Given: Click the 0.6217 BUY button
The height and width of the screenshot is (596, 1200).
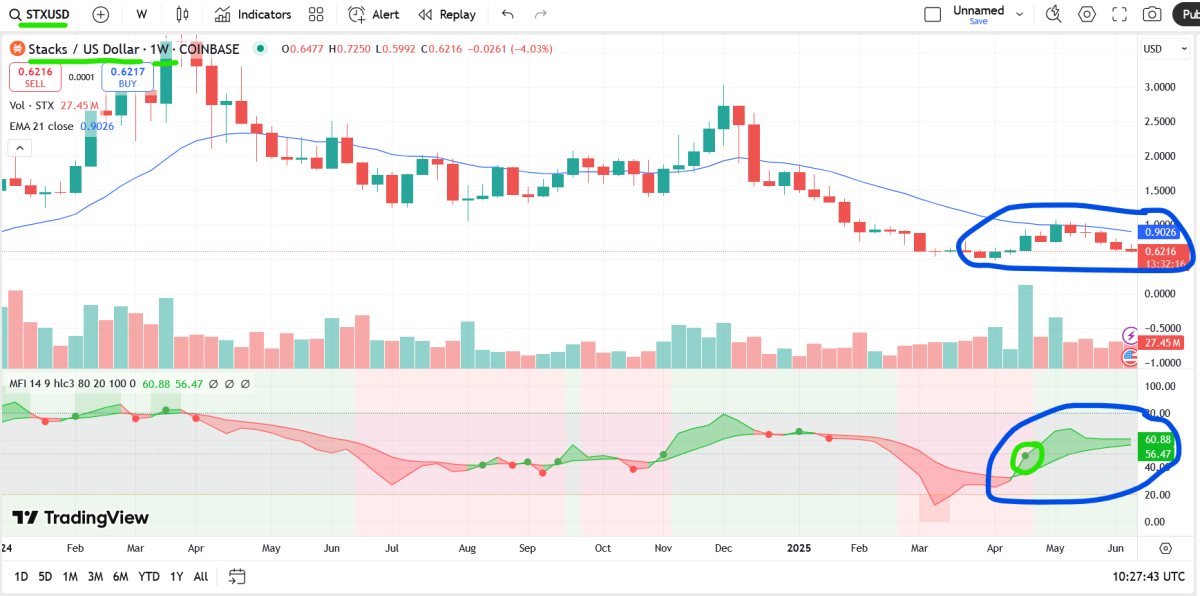Looking at the screenshot, I should [x=127, y=77].
